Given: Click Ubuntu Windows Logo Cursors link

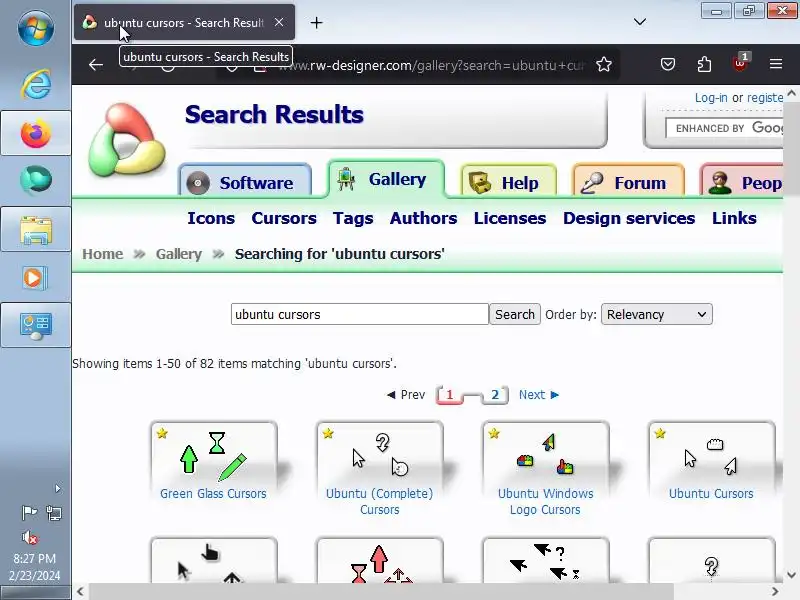Looking at the screenshot, I should point(545,502).
